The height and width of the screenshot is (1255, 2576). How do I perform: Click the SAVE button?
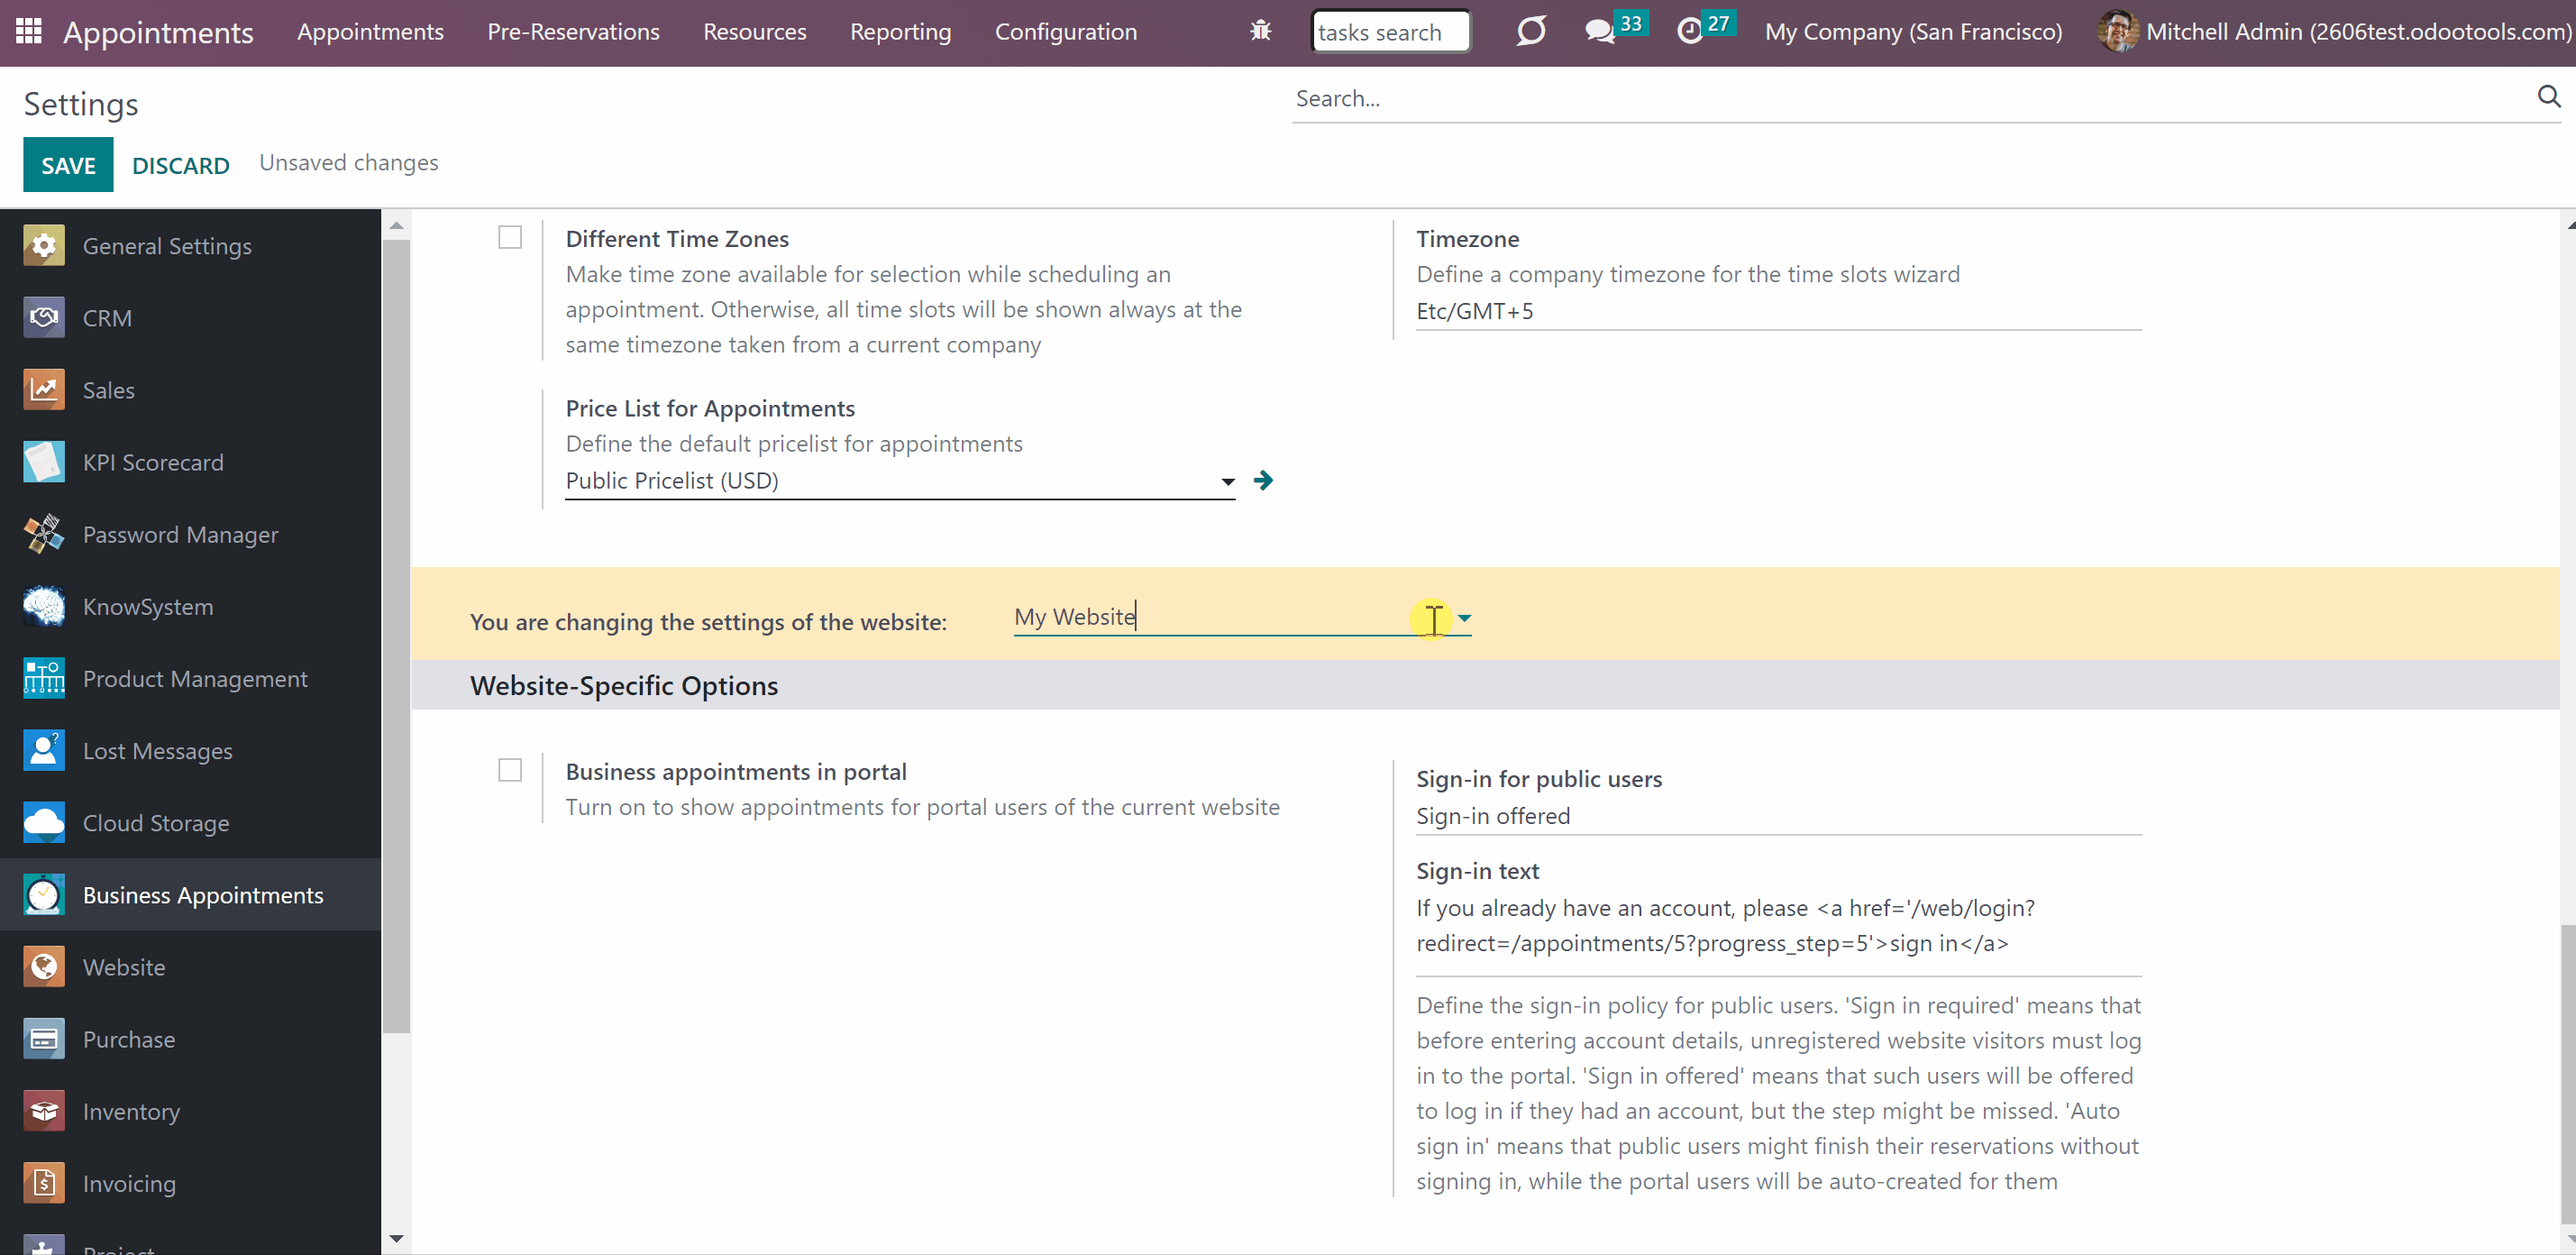click(x=68, y=165)
